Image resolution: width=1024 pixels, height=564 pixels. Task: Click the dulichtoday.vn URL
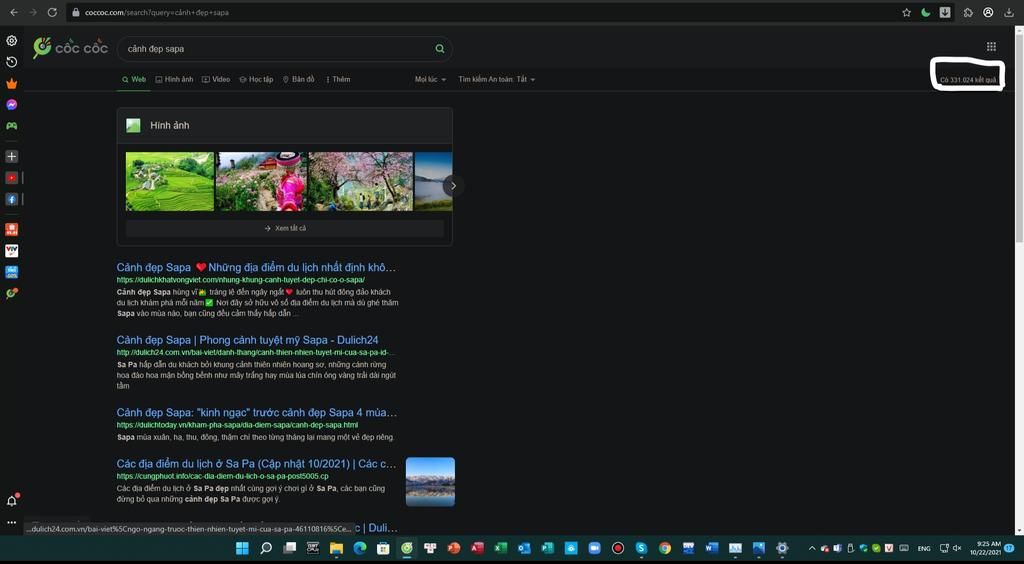[237, 425]
